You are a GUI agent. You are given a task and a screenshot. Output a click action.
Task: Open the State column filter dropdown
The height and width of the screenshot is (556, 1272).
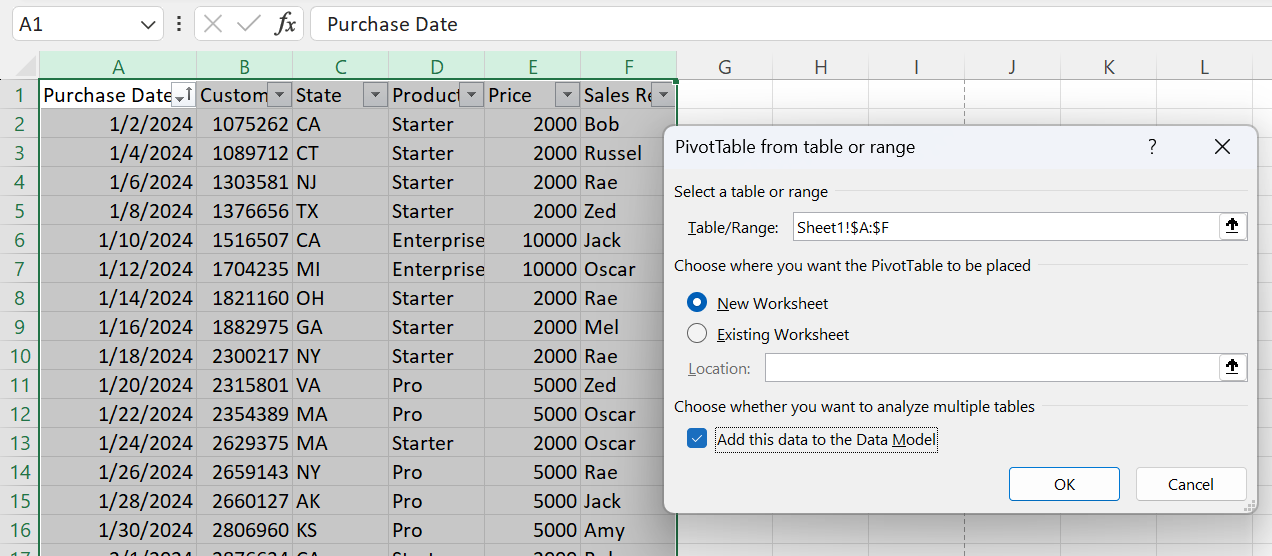(375, 96)
